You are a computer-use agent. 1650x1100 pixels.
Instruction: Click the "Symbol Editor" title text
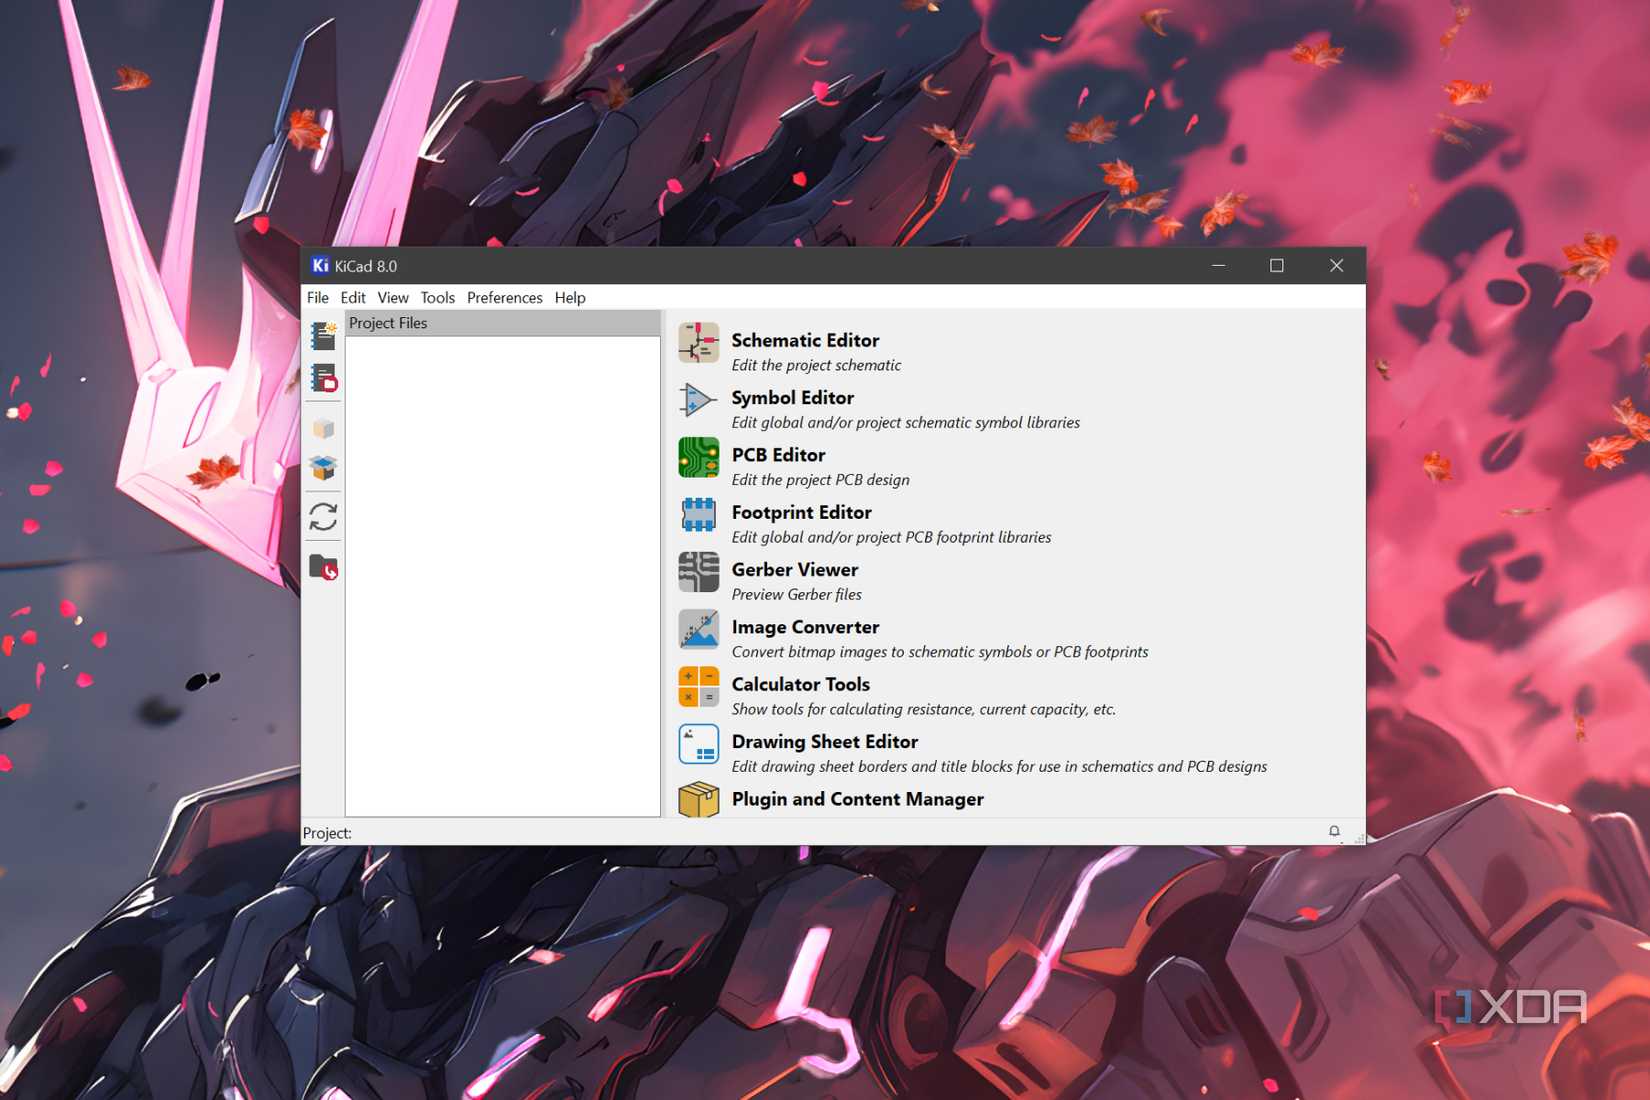(793, 397)
